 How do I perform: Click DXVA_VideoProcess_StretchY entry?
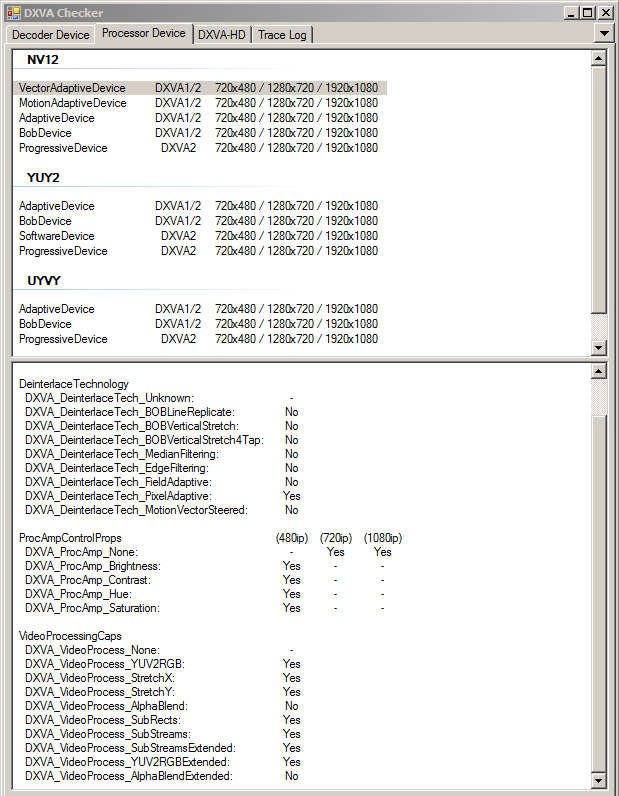(100, 692)
